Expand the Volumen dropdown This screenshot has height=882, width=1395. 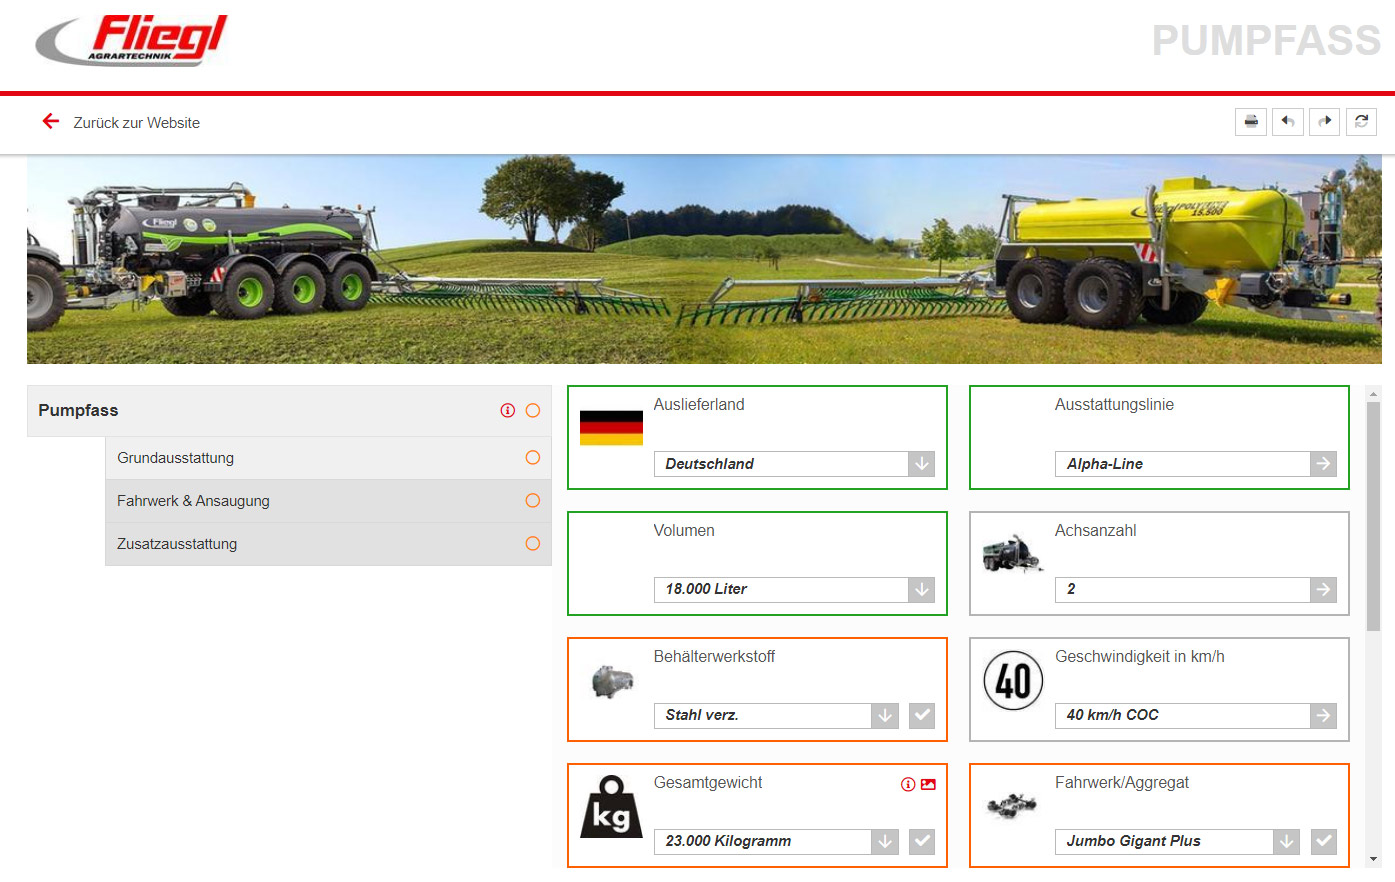(921, 590)
